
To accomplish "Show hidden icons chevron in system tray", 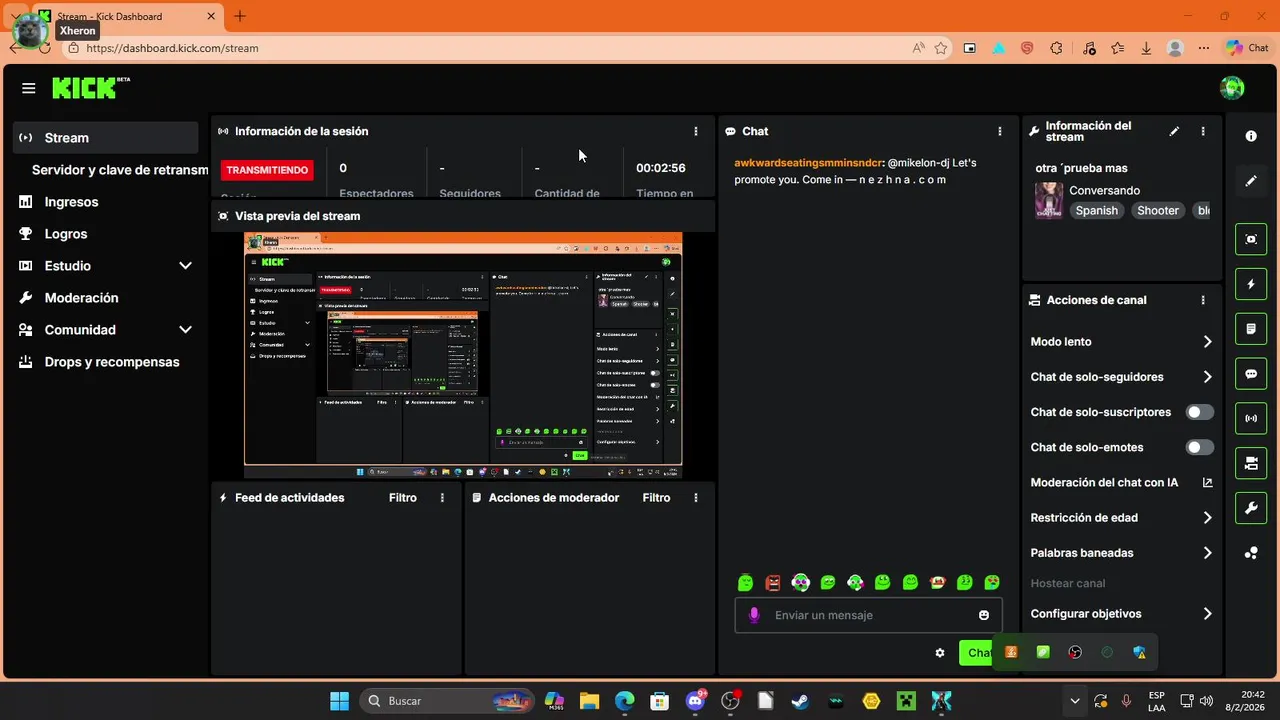I will click(1075, 701).
